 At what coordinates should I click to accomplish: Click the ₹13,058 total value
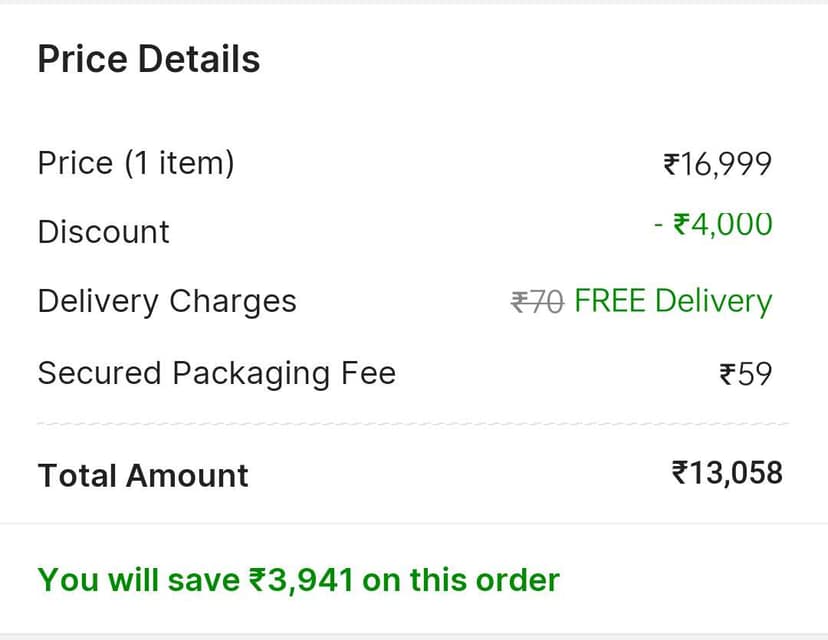point(727,472)
